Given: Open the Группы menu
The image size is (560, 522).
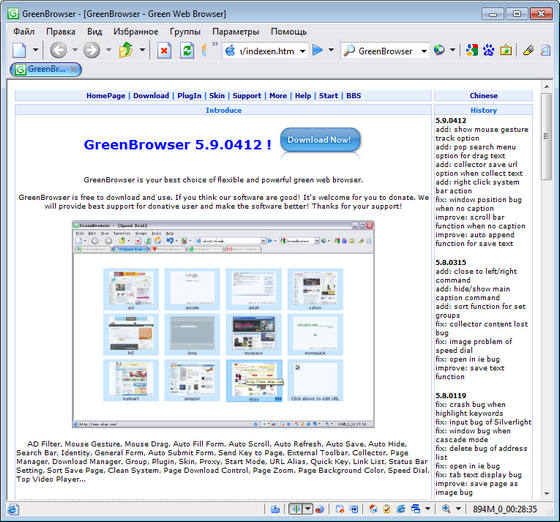Looking at the screenshot, I should pos(185,31).
